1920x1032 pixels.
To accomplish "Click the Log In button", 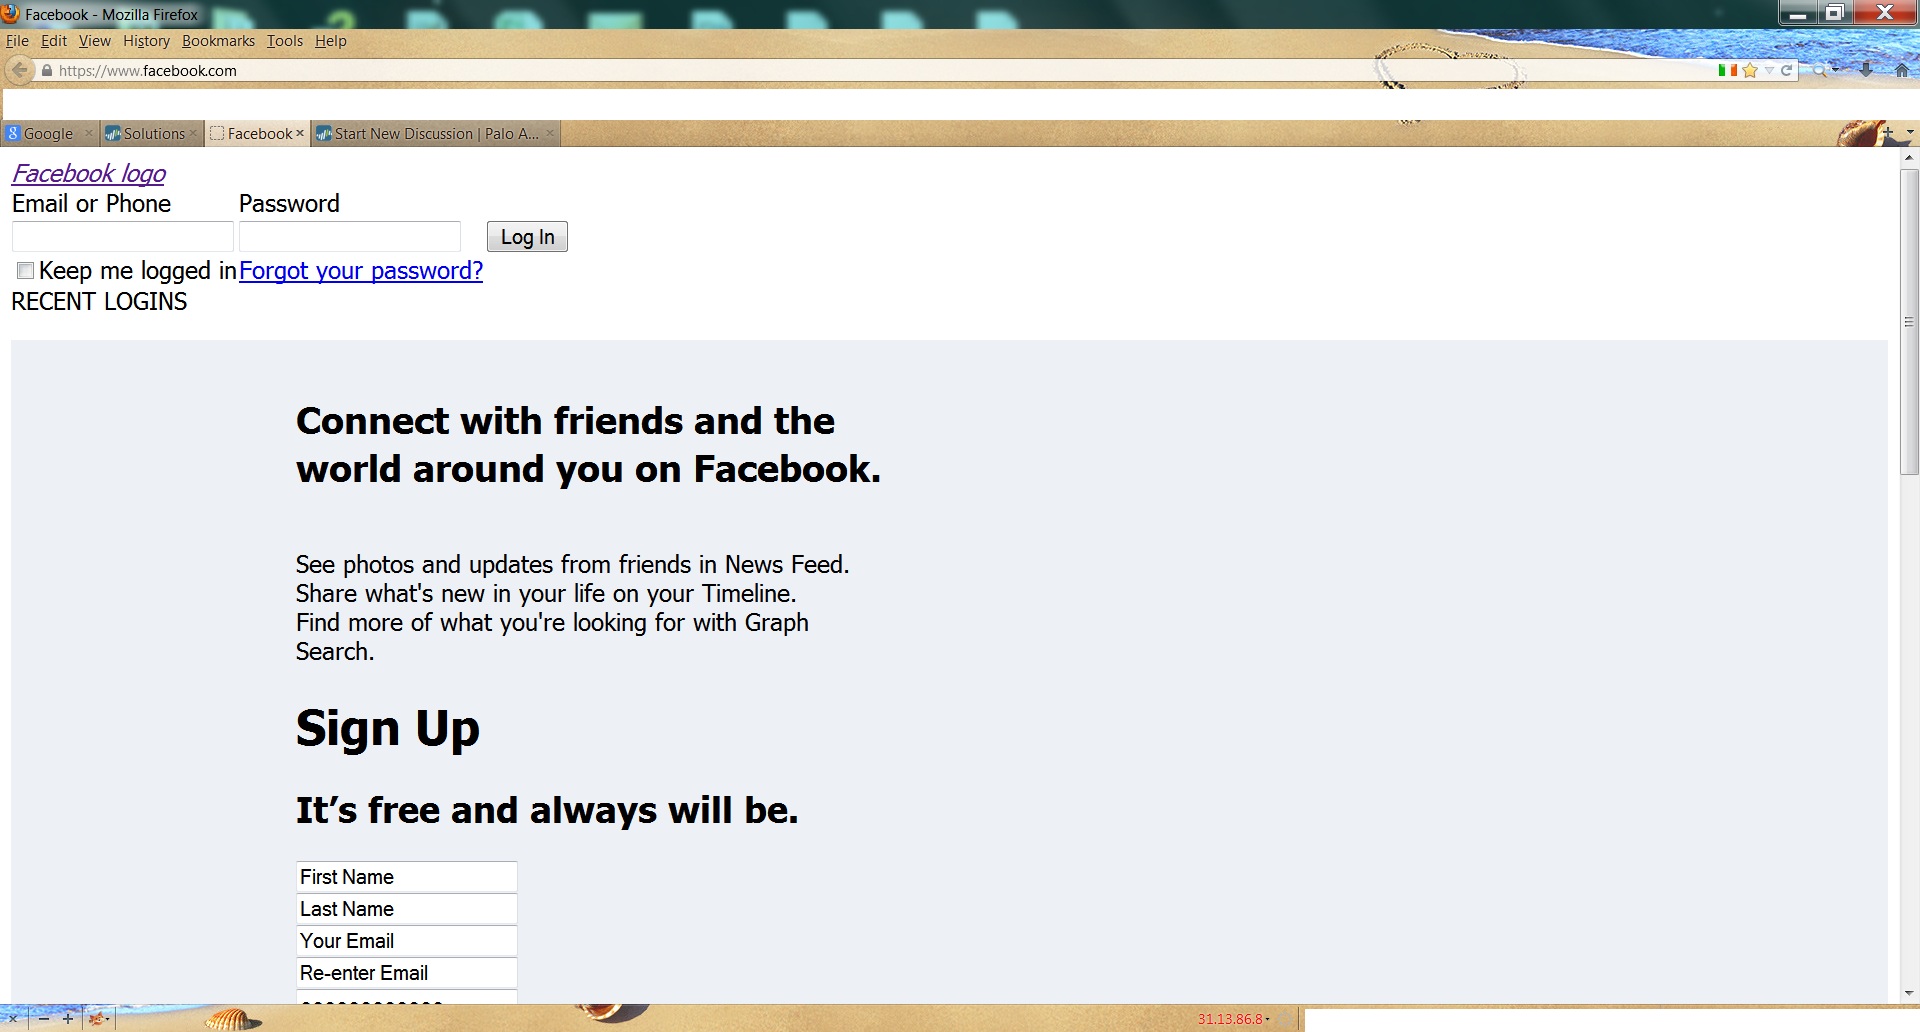I will click(x=527, y=237).
